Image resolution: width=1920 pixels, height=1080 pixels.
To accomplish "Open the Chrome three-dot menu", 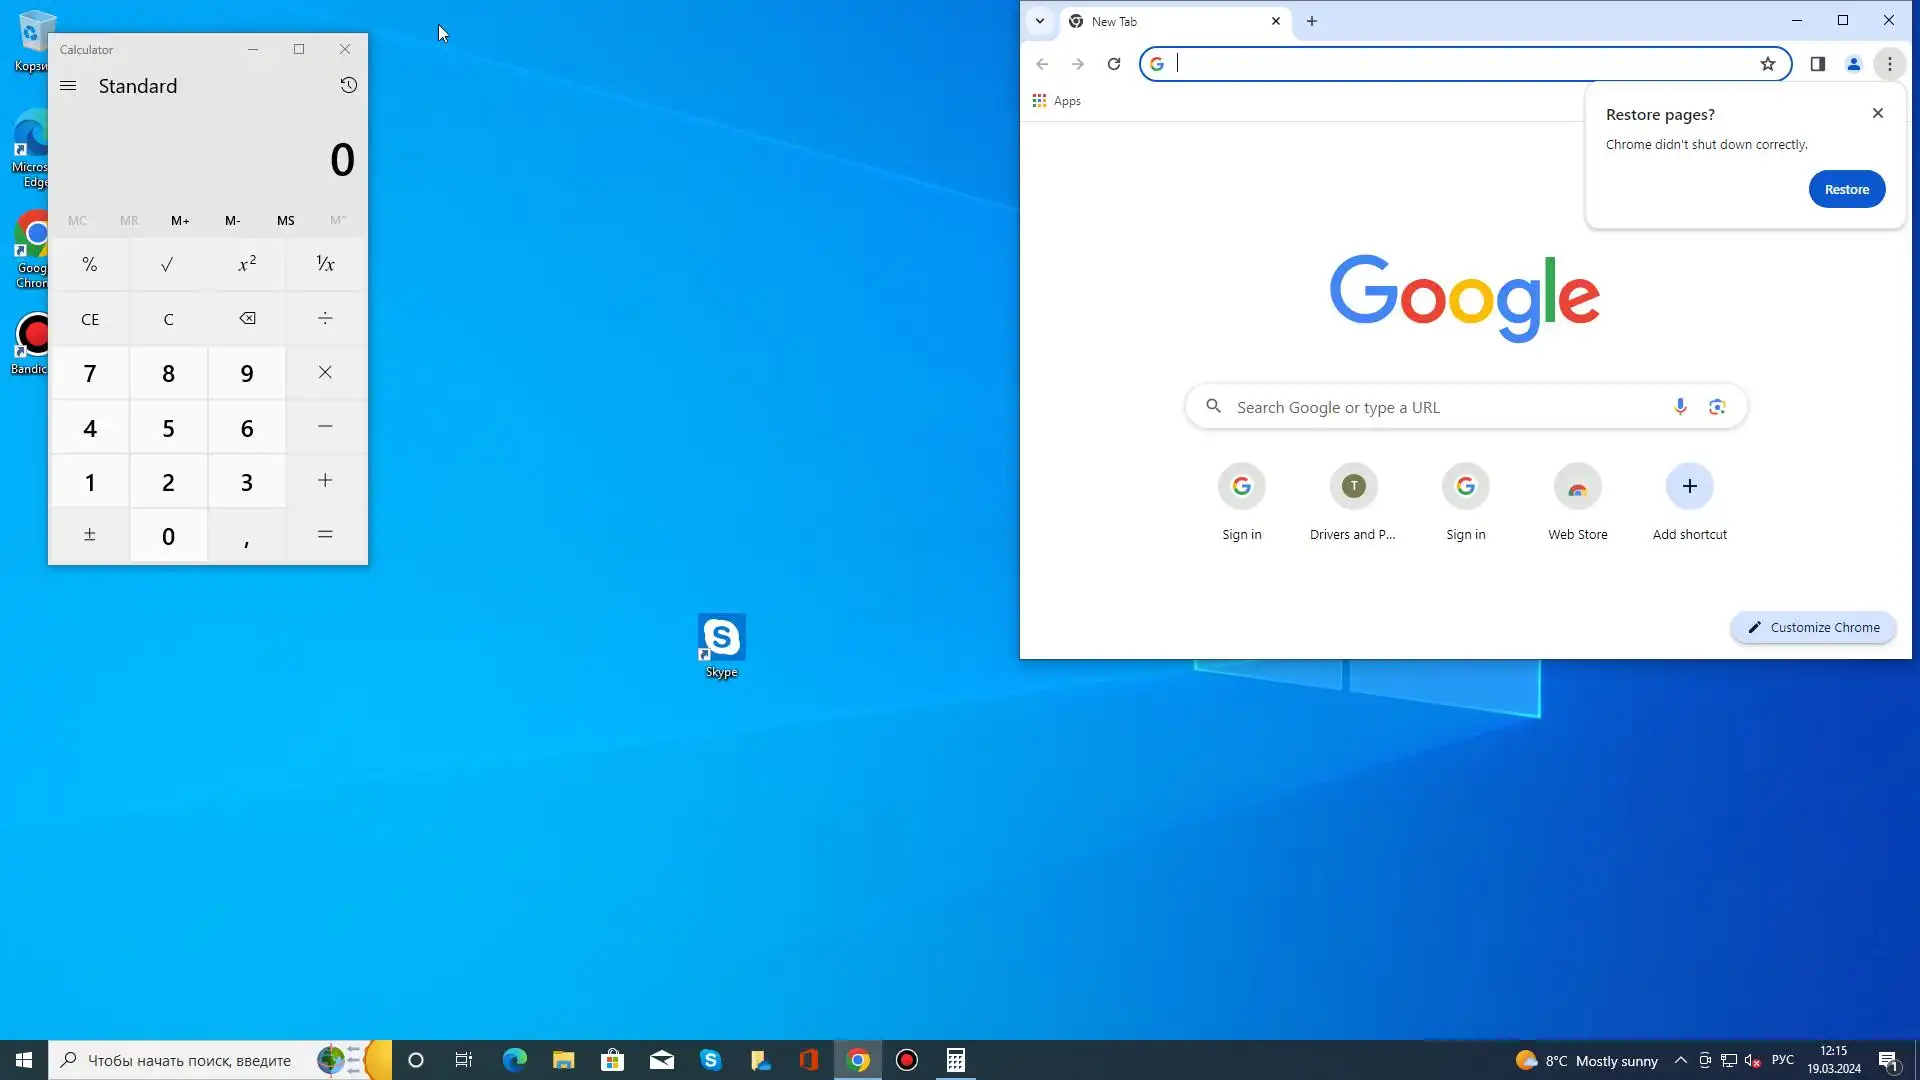I will tap(1889, 64).
